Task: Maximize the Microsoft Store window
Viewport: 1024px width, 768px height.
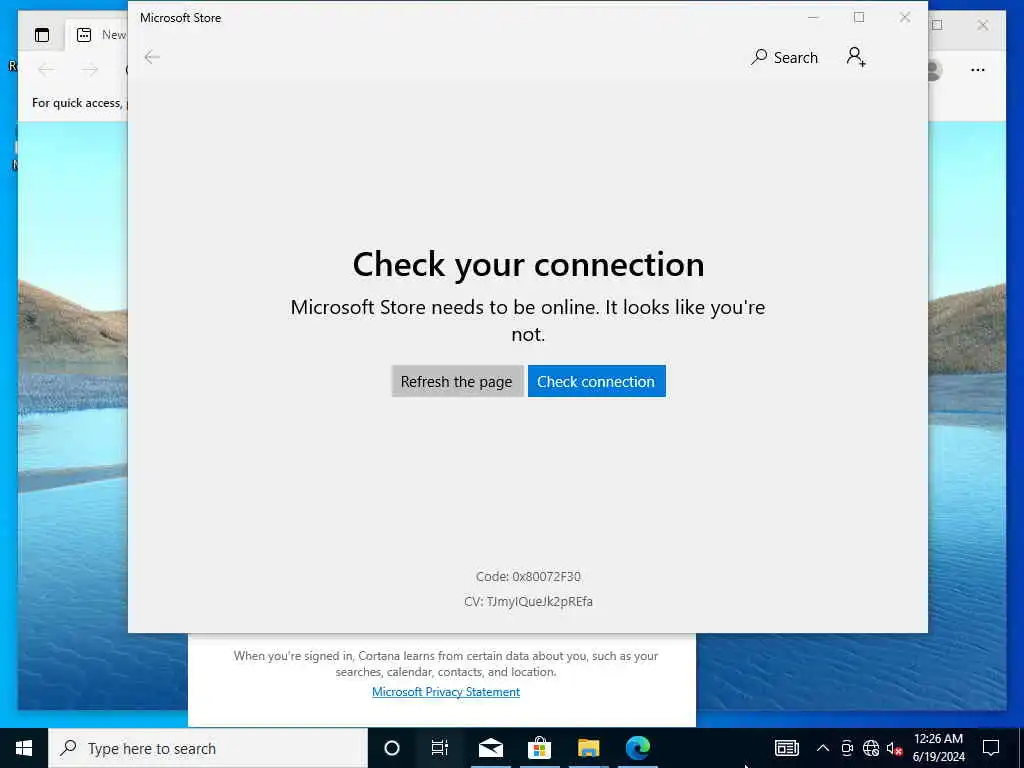Action: [x=859, y=18]
